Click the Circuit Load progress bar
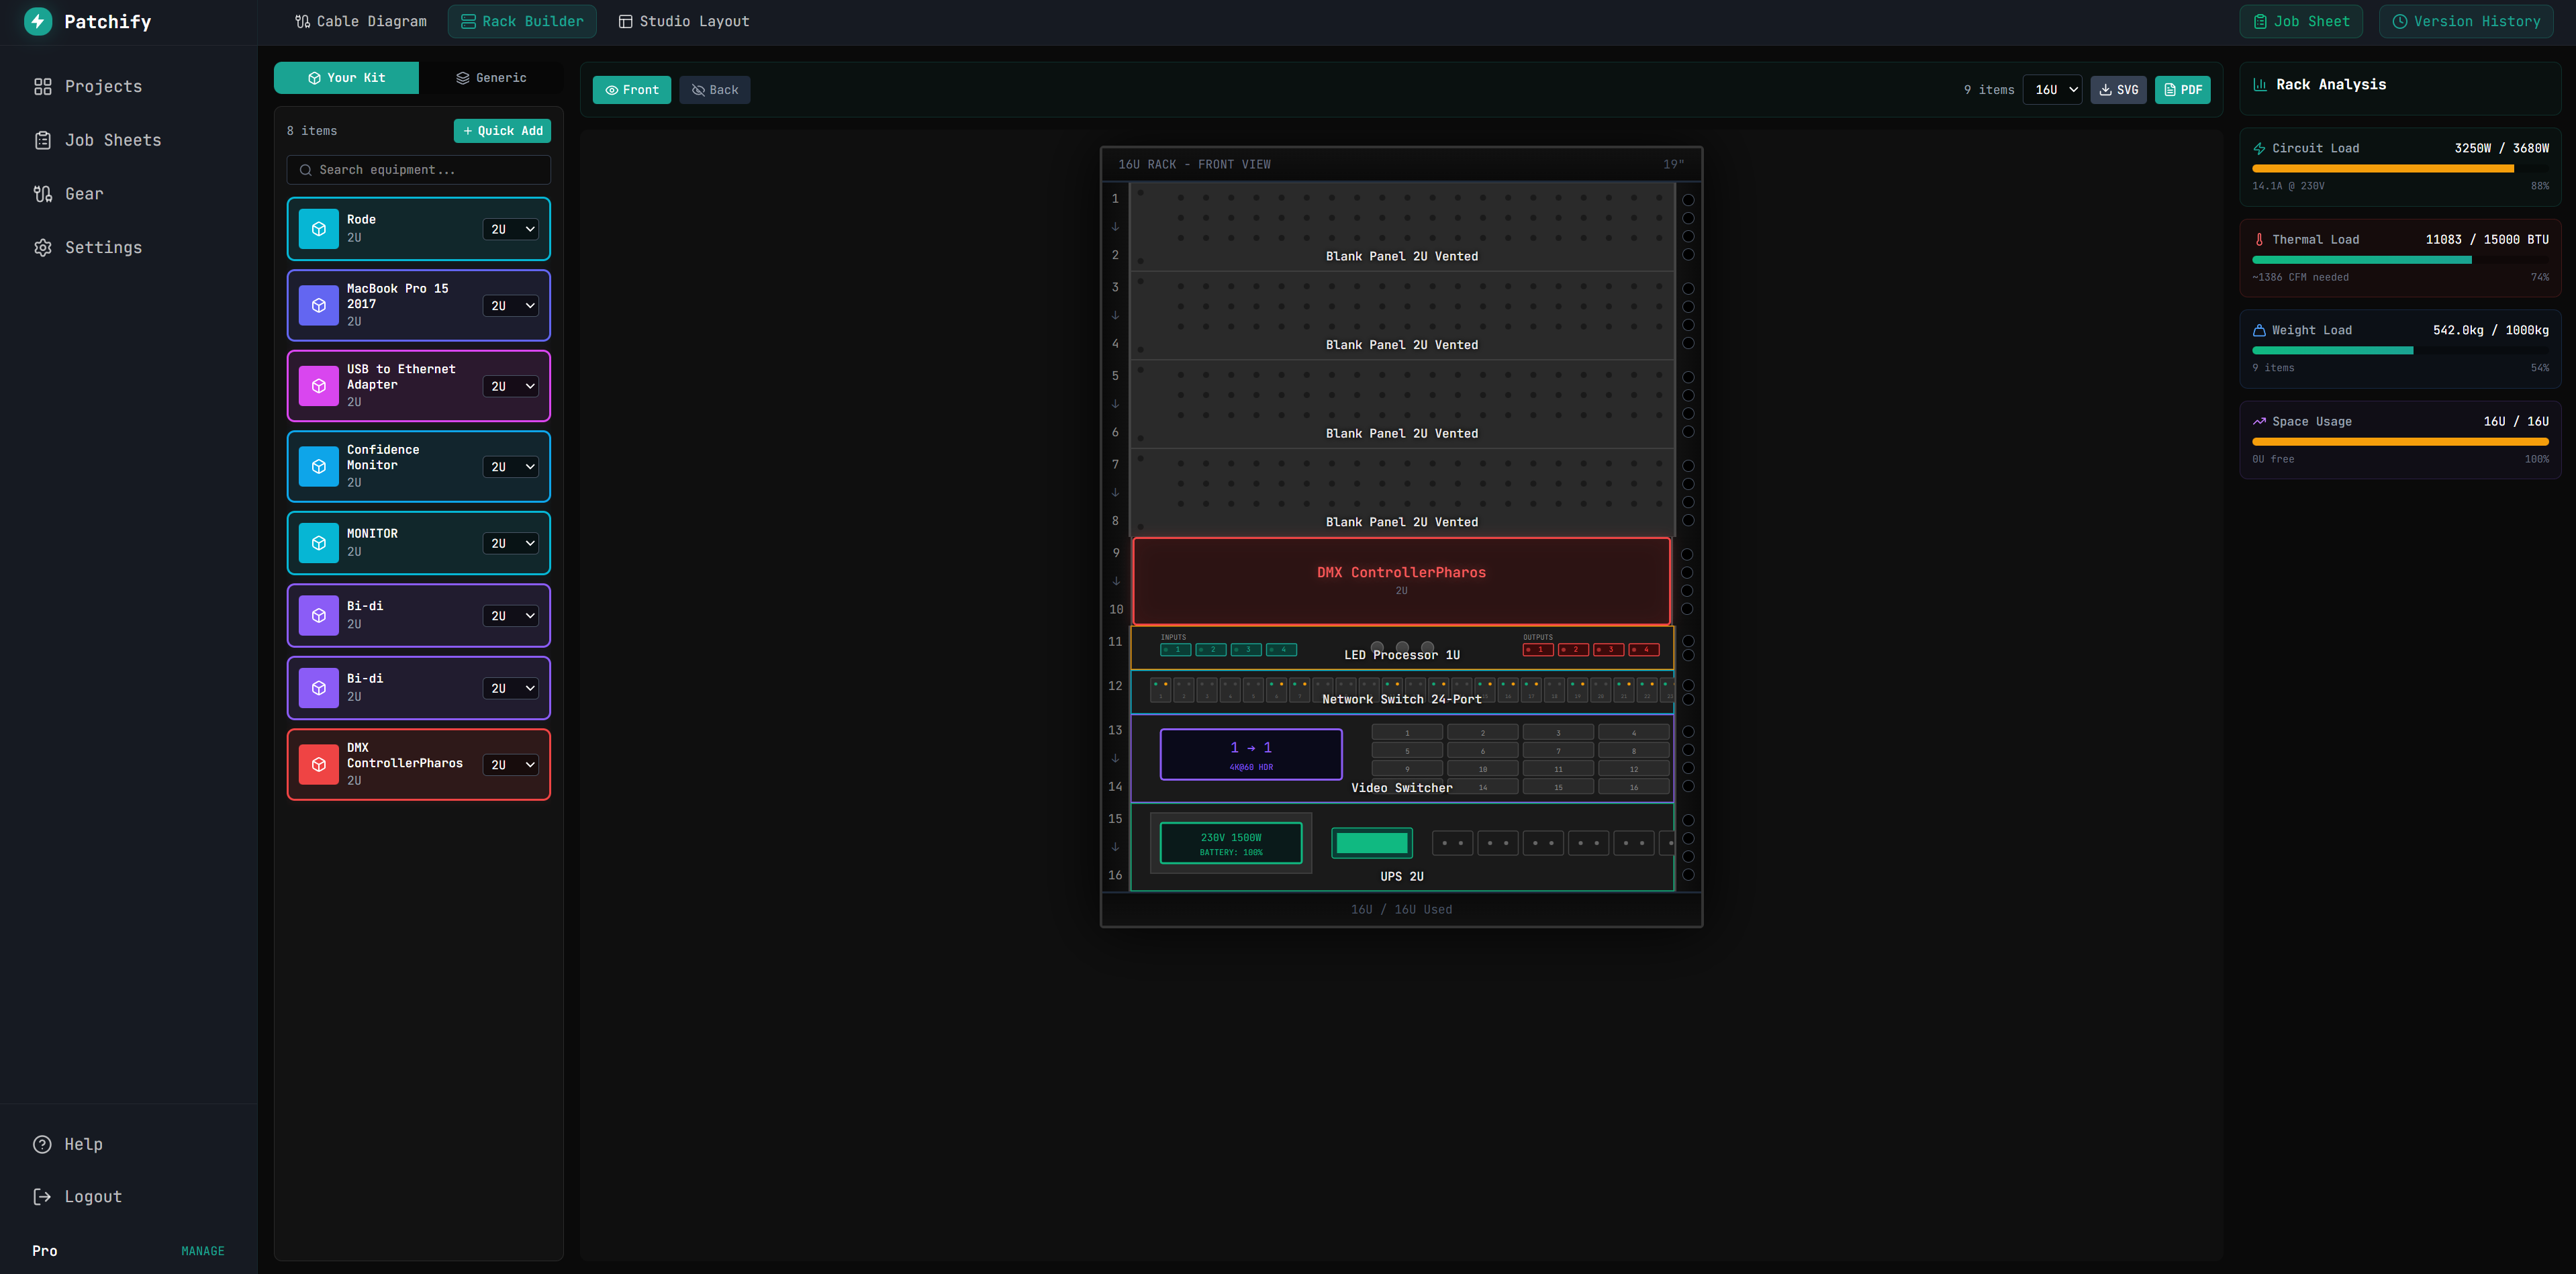 pyautogui.click(x=2399, y=169)
